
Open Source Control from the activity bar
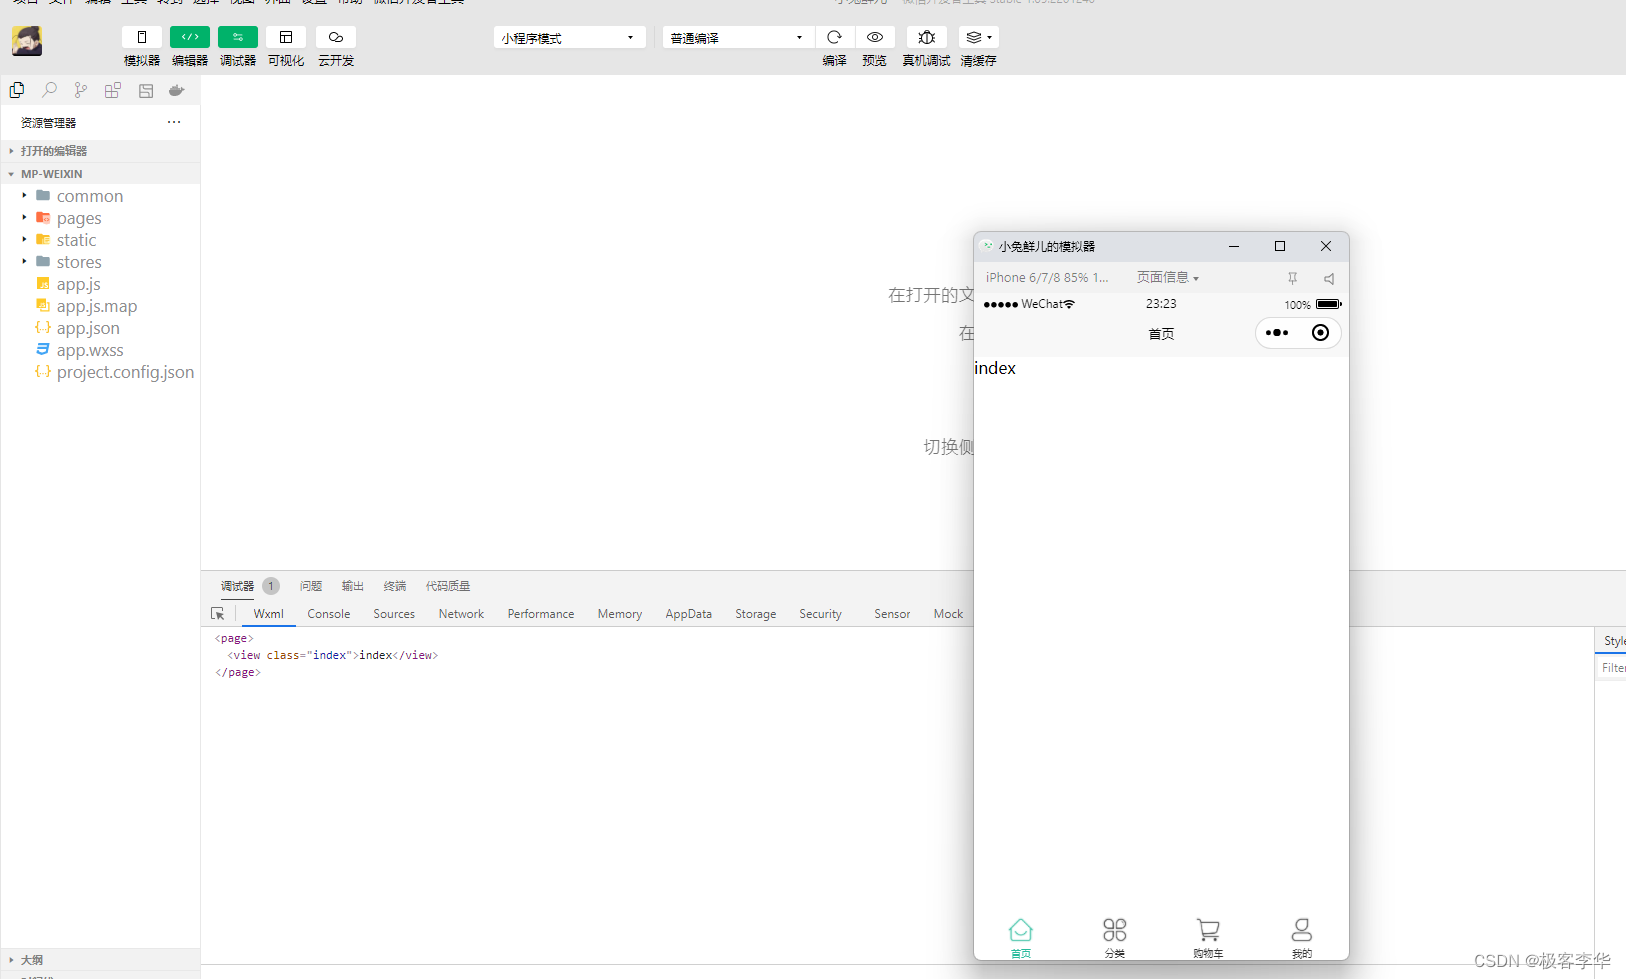click(x=80, y=90)
